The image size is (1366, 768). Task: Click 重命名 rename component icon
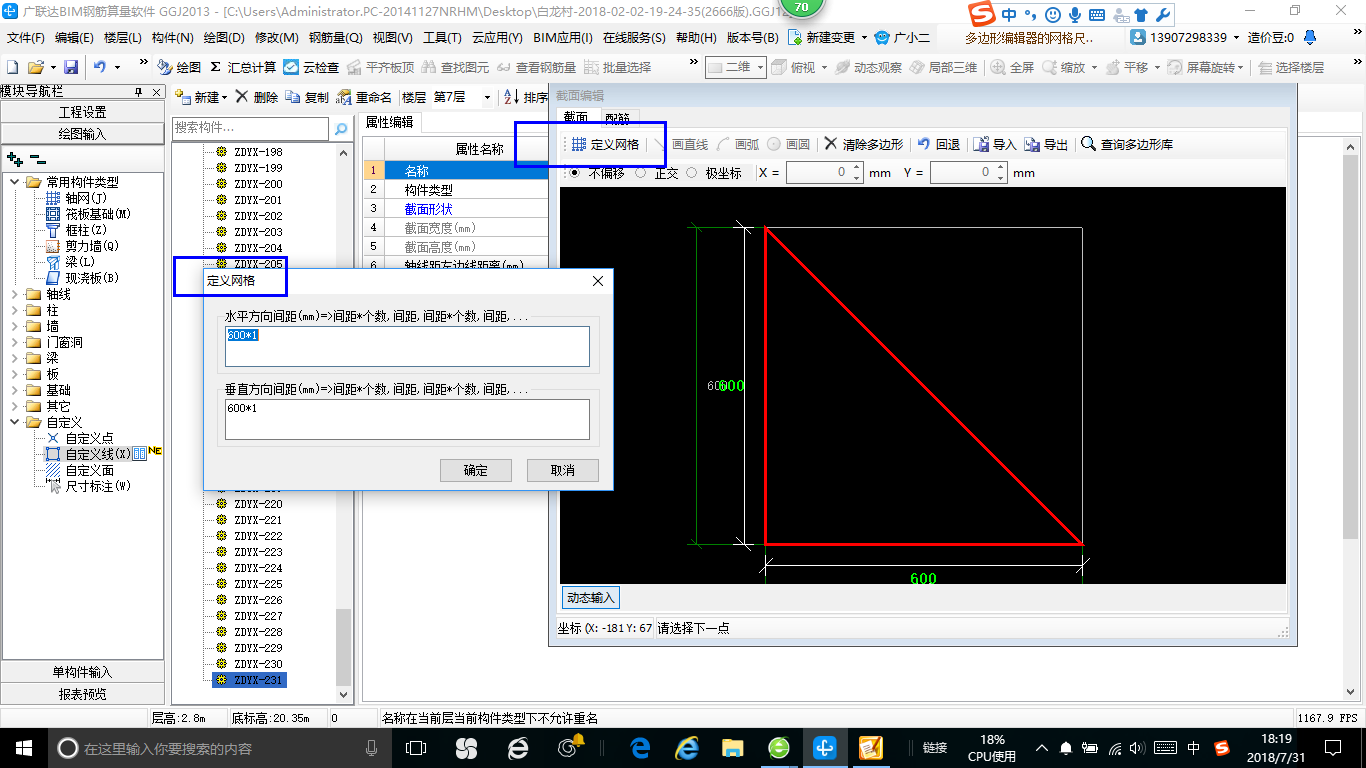(x=364, y=97)
